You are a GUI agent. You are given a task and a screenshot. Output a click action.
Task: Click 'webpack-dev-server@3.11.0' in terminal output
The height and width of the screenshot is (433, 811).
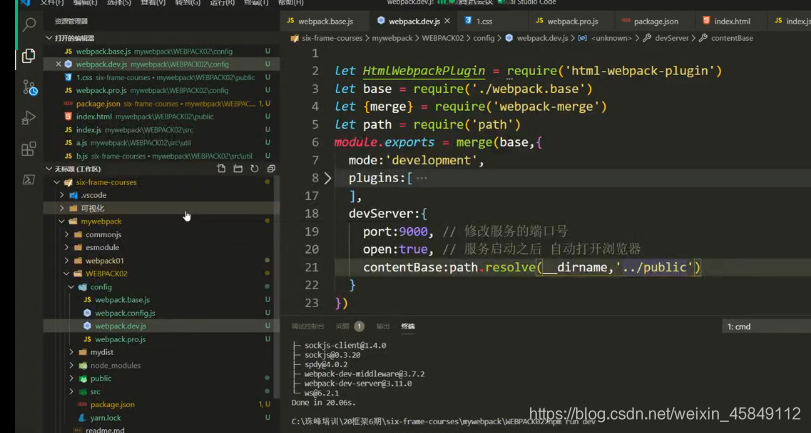358,384
